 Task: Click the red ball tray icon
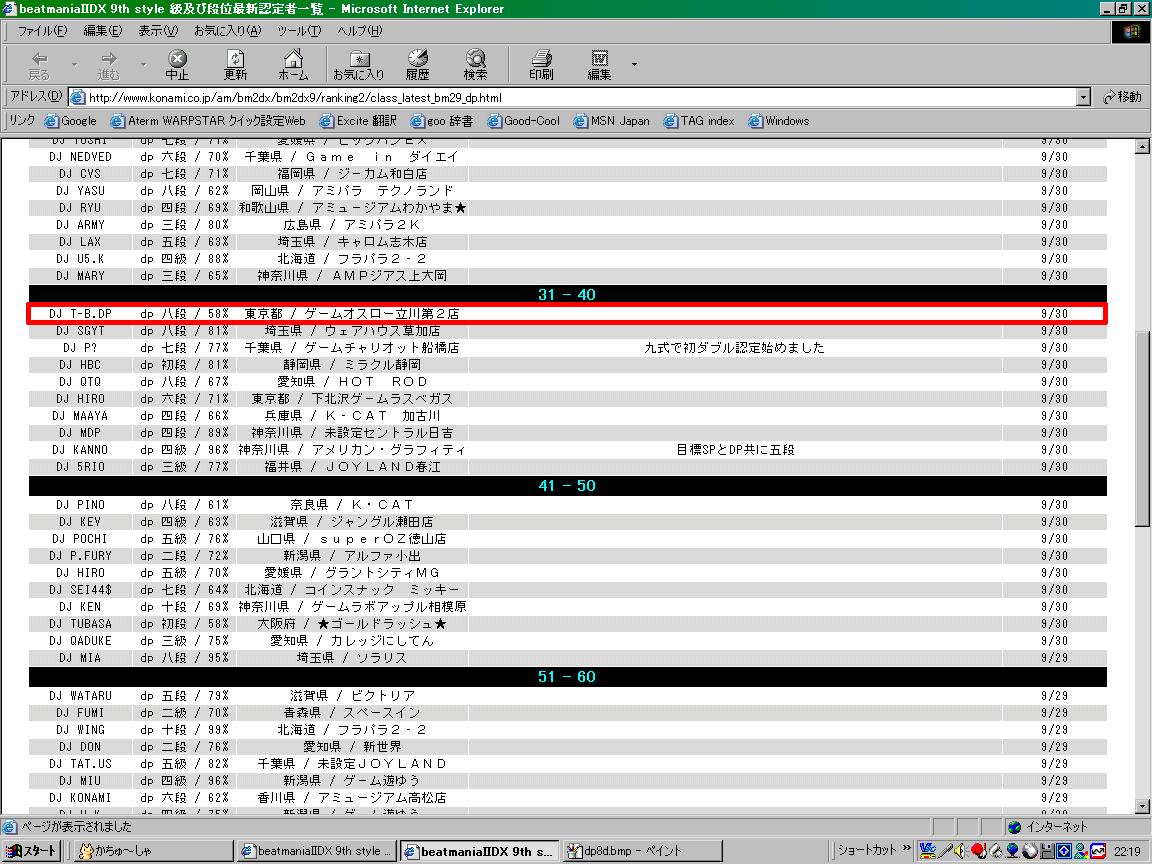pos(979,851)
